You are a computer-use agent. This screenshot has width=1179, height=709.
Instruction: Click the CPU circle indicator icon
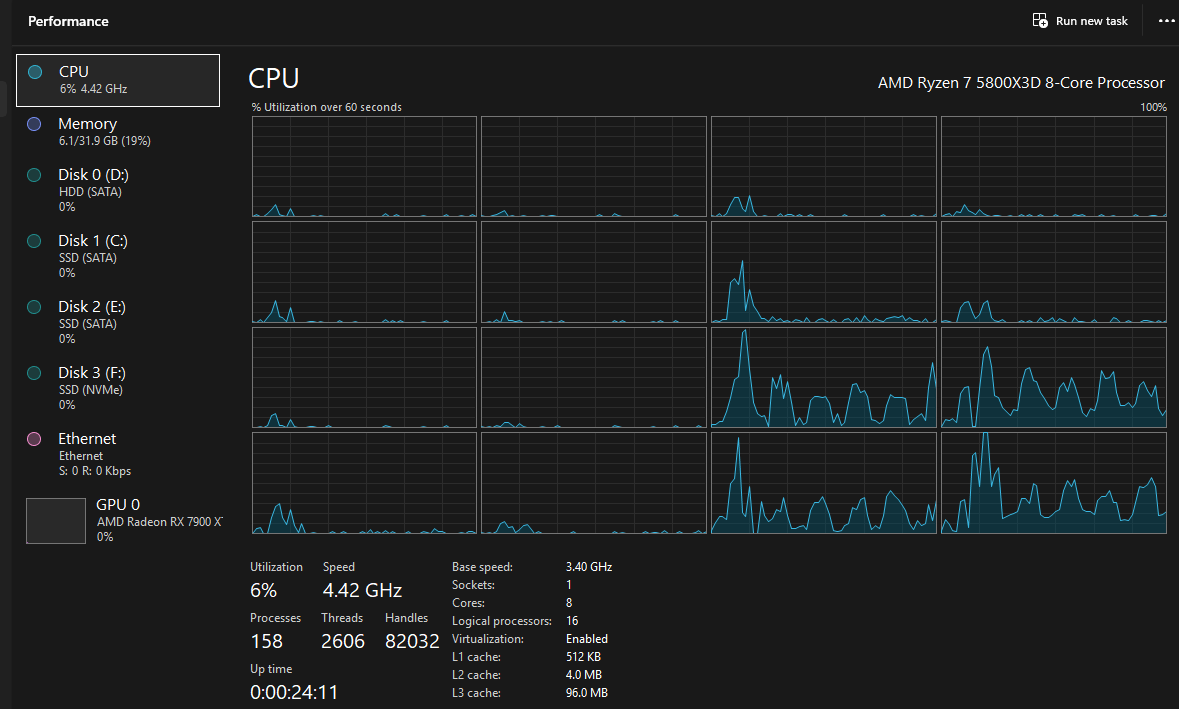click(x=35, y=72)
